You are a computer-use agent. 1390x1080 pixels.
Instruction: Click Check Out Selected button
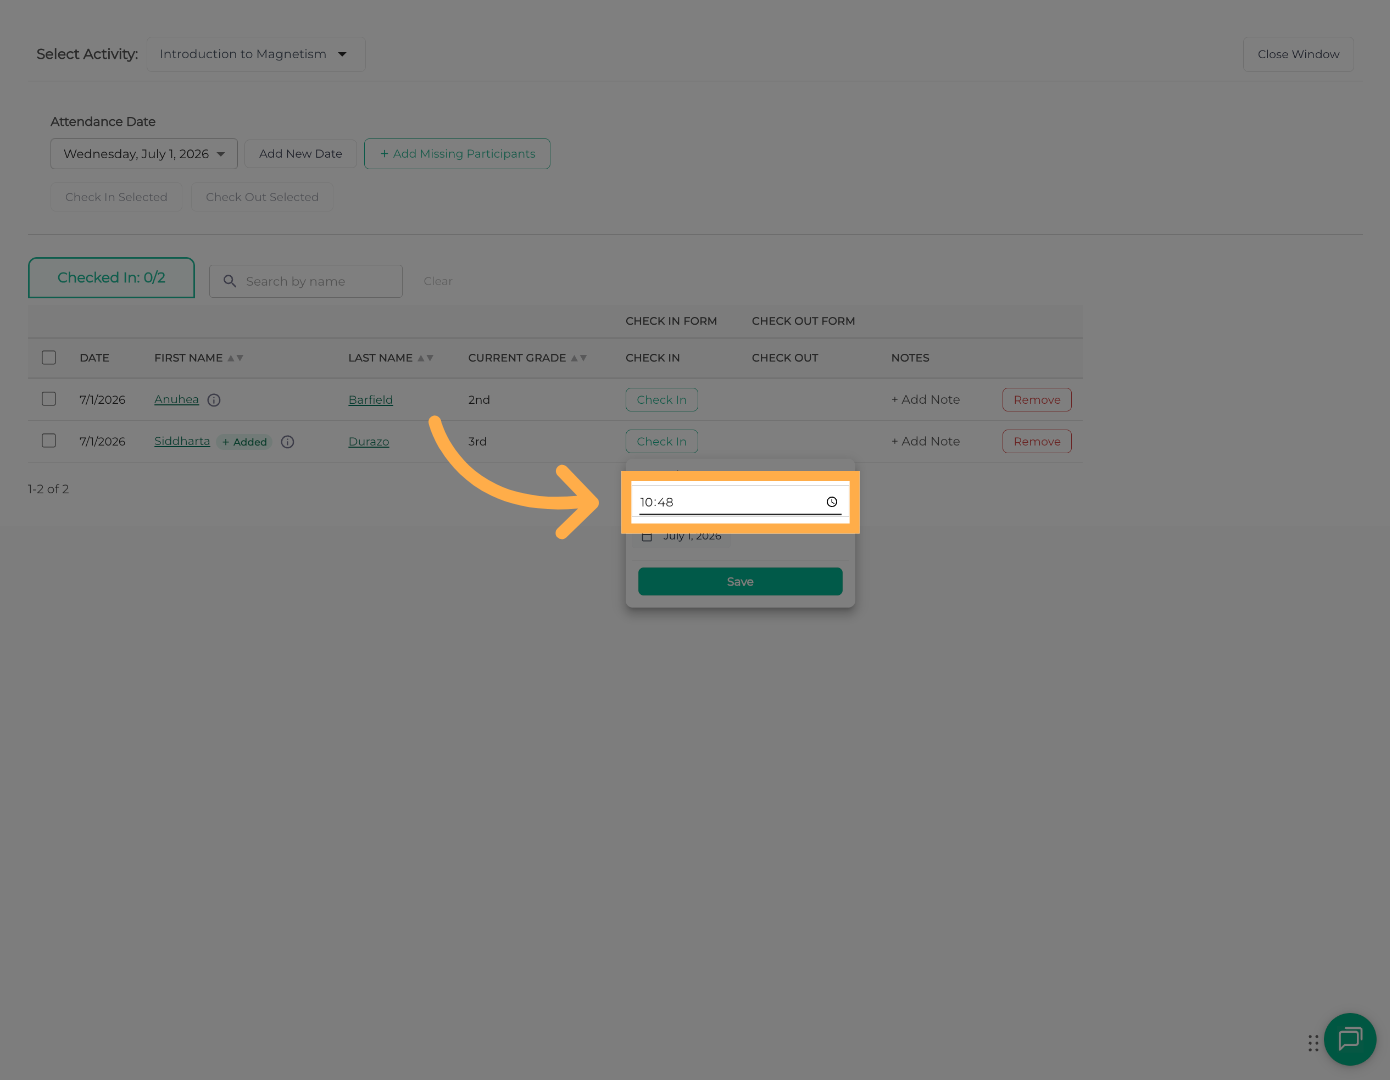tap(262, 197)
